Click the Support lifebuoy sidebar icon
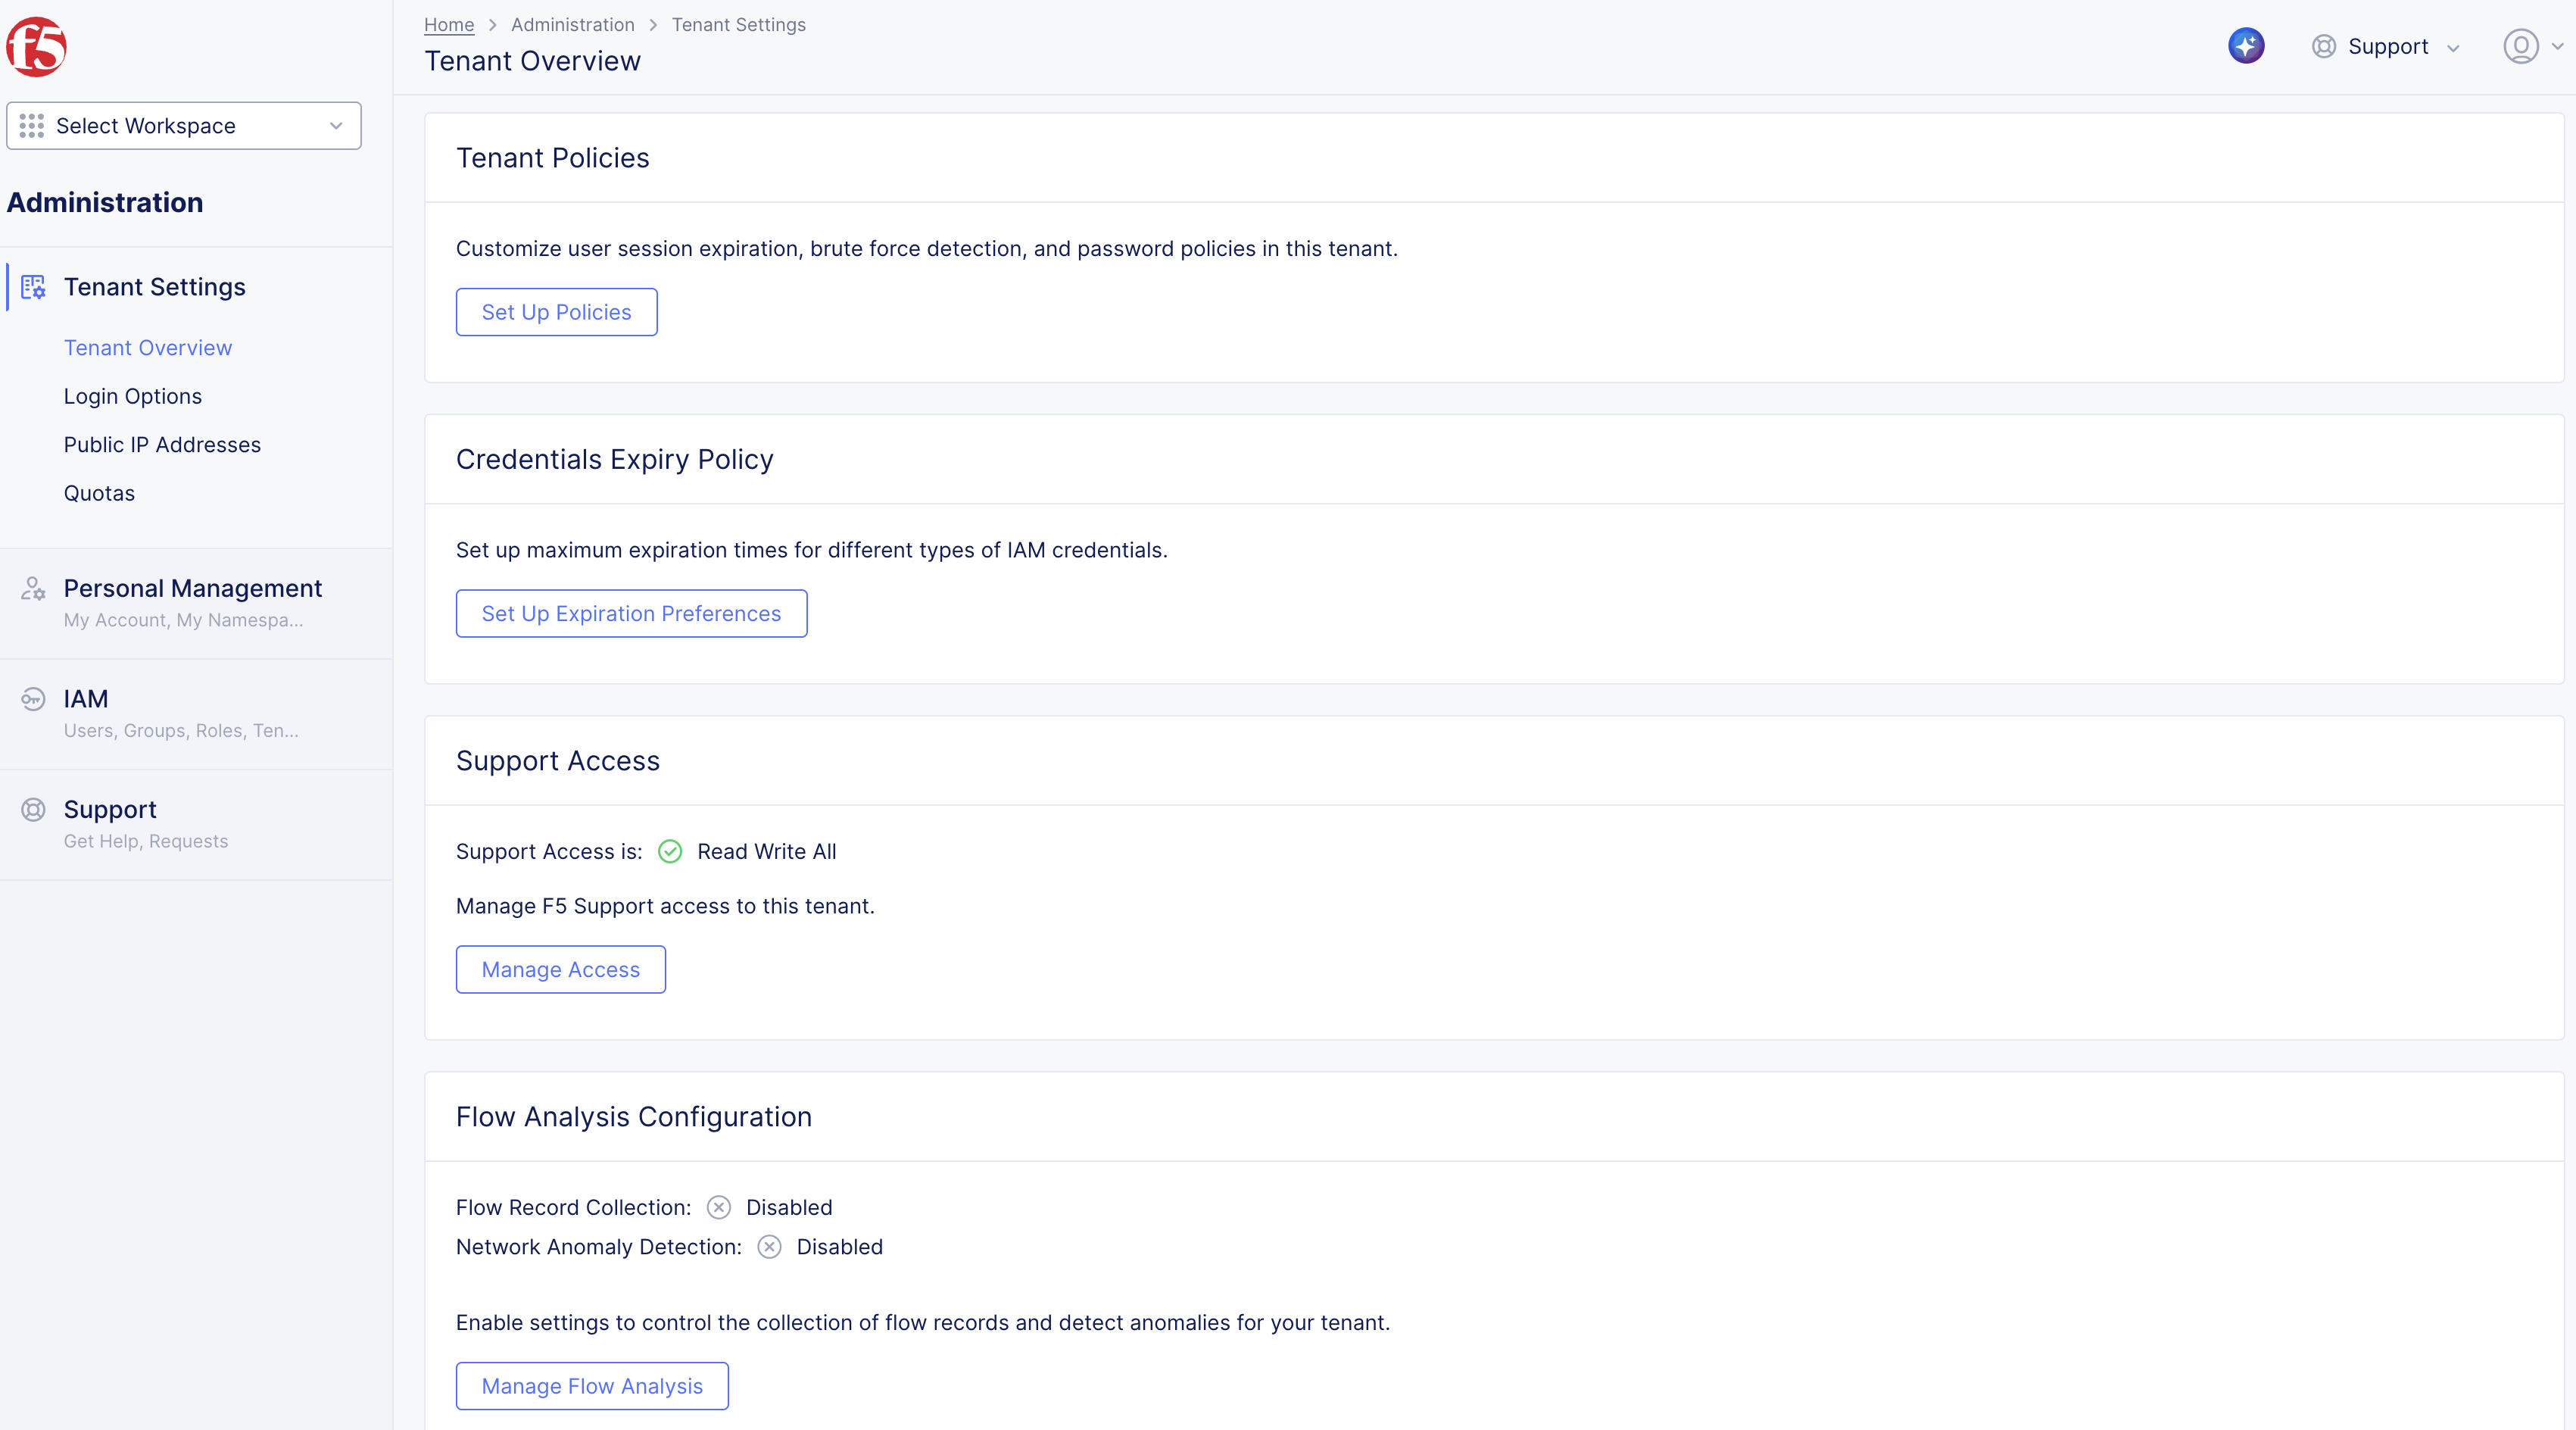The image size is (2576, 1430). pos(33,809)
